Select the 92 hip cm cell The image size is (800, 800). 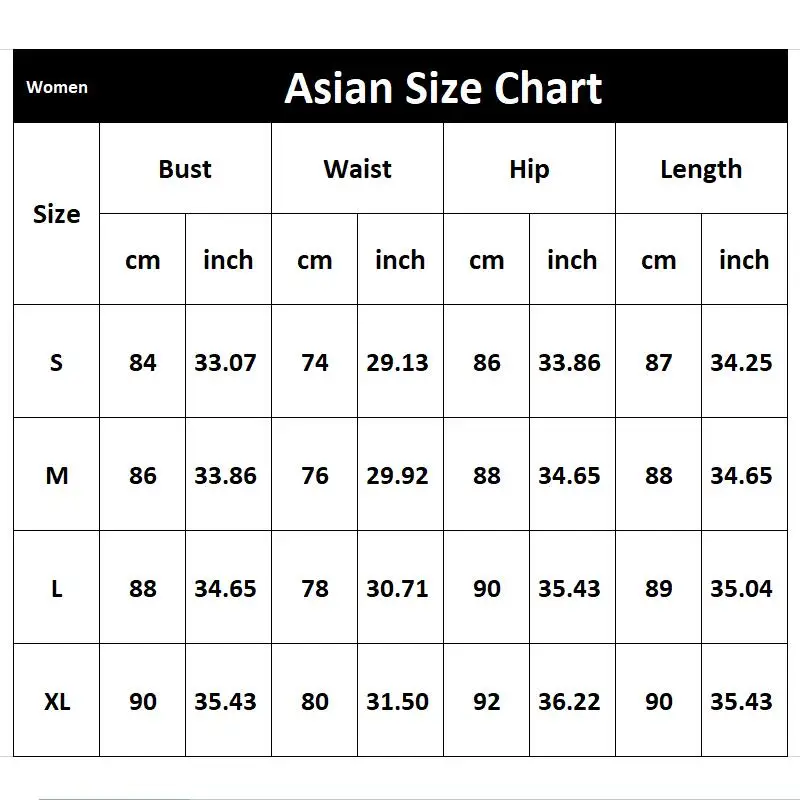pyautogui.click(x=487, y=701)
